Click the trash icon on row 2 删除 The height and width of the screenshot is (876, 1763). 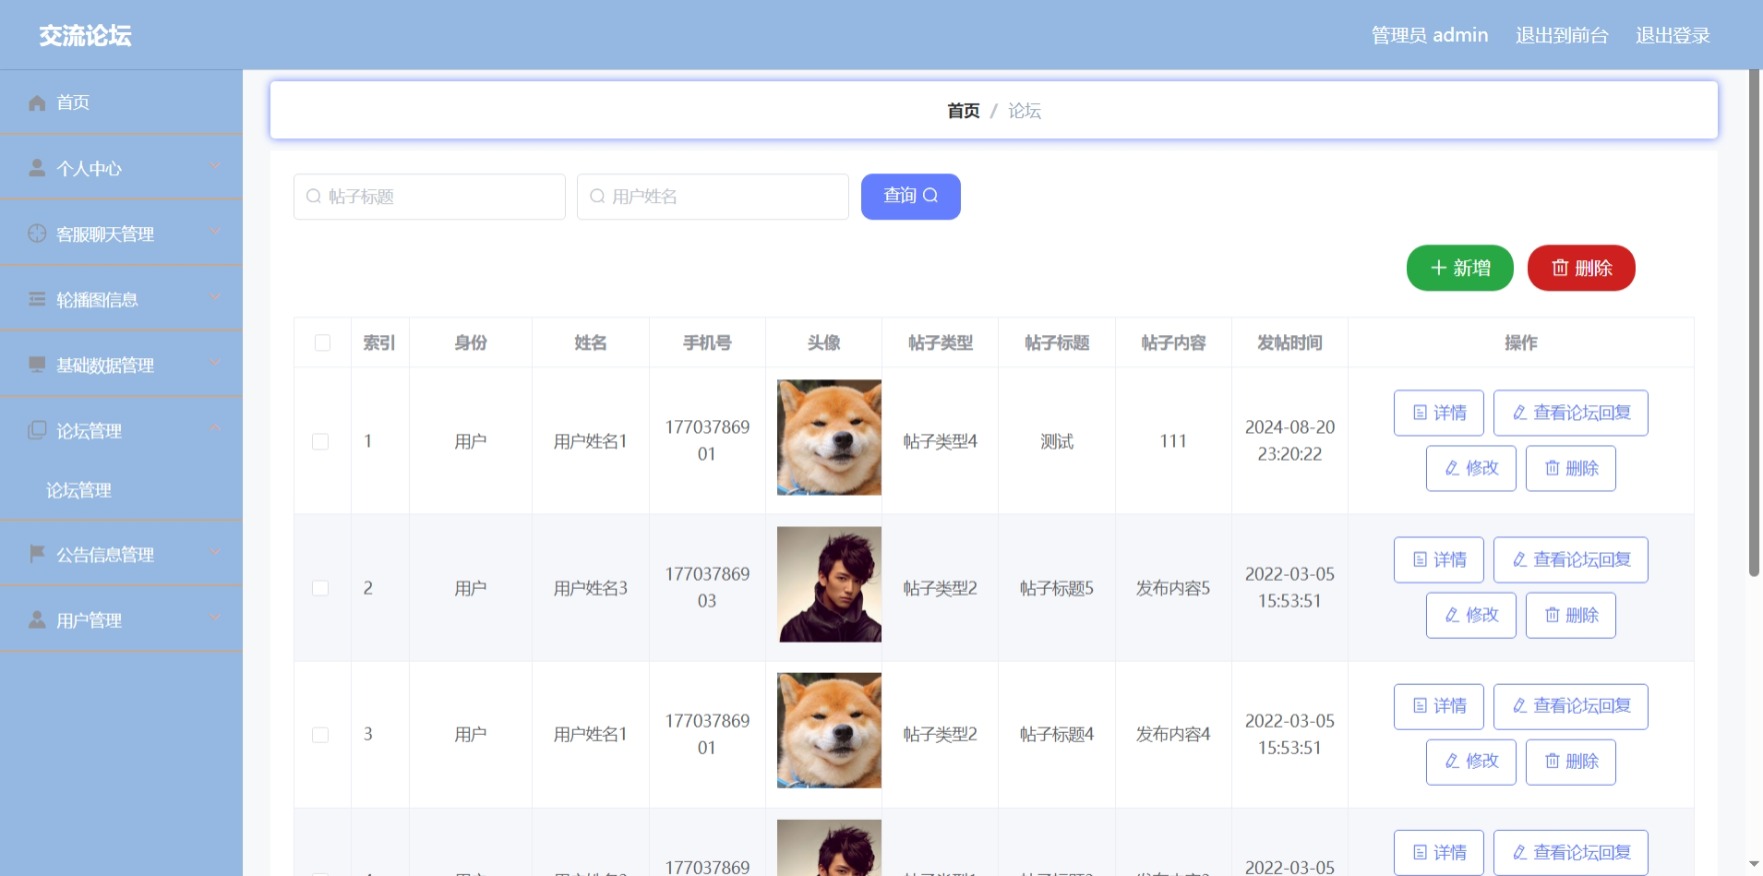[x=1552, y=615]
